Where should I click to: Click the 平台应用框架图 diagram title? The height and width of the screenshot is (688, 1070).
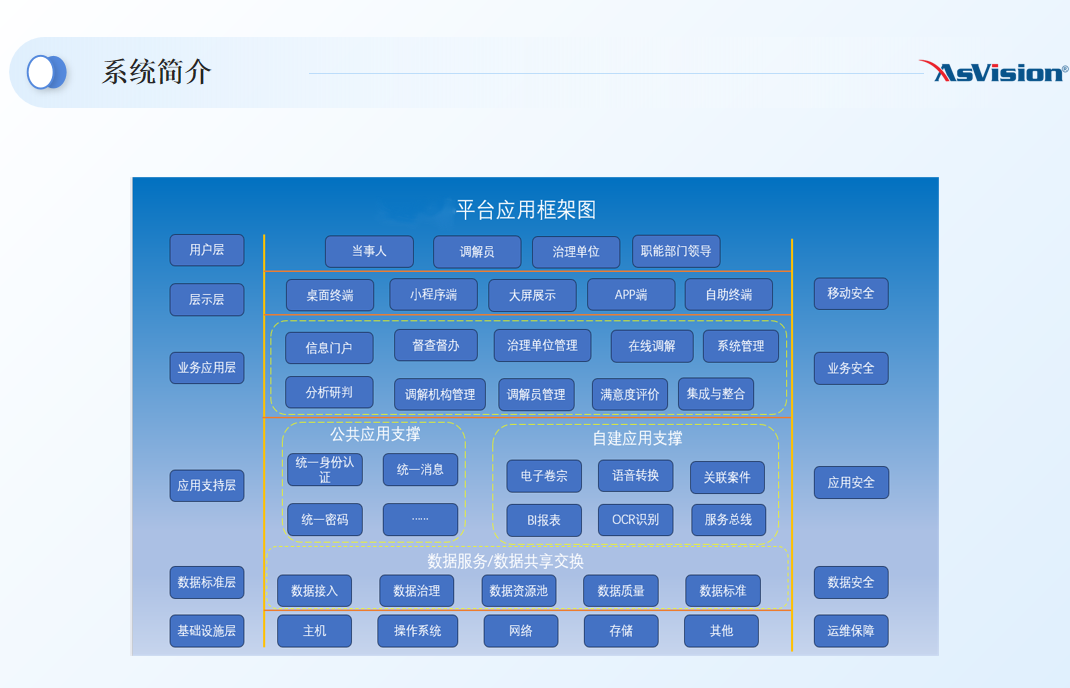(526, 210)
